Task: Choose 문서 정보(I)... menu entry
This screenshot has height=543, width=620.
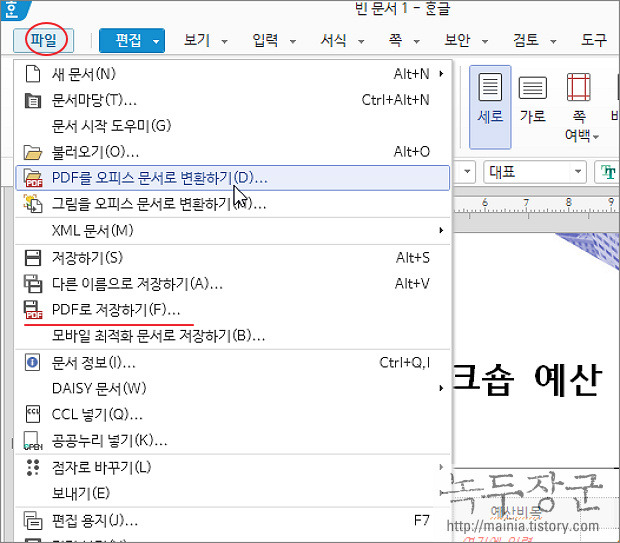Action: coord(232,363)
